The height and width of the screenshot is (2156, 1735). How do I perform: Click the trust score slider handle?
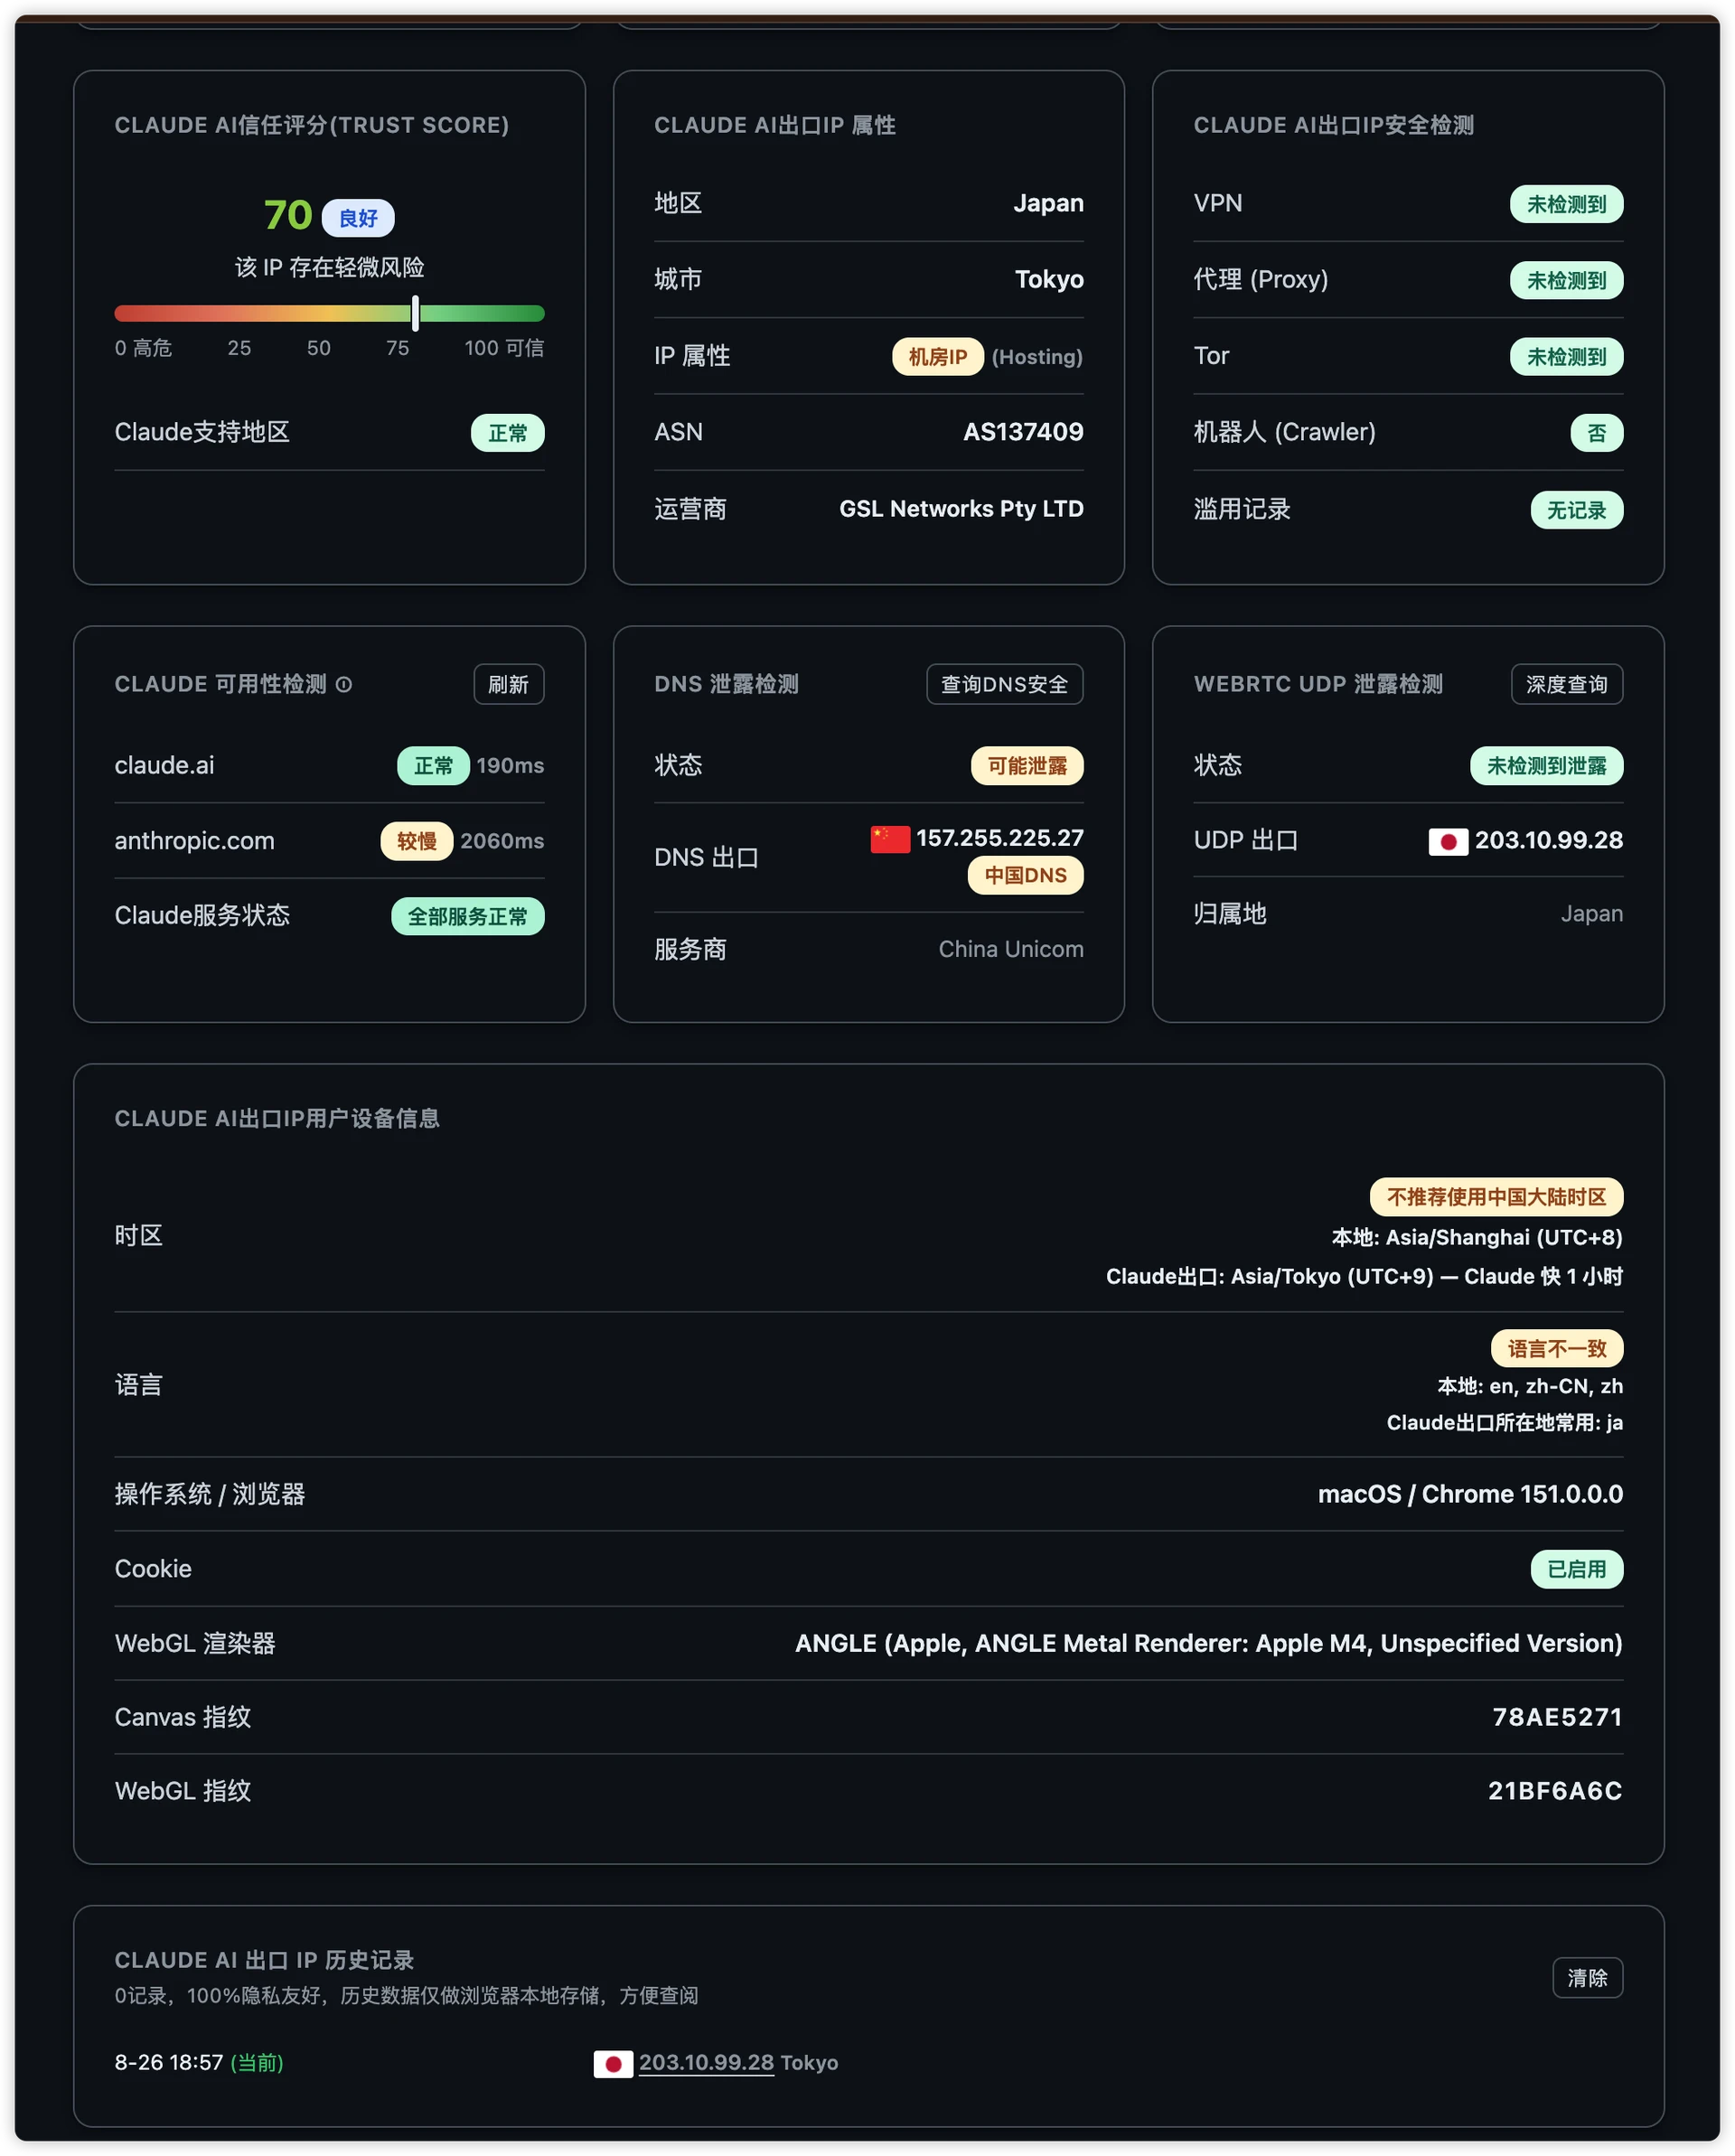pyautogui.click(x=415, y=313)
